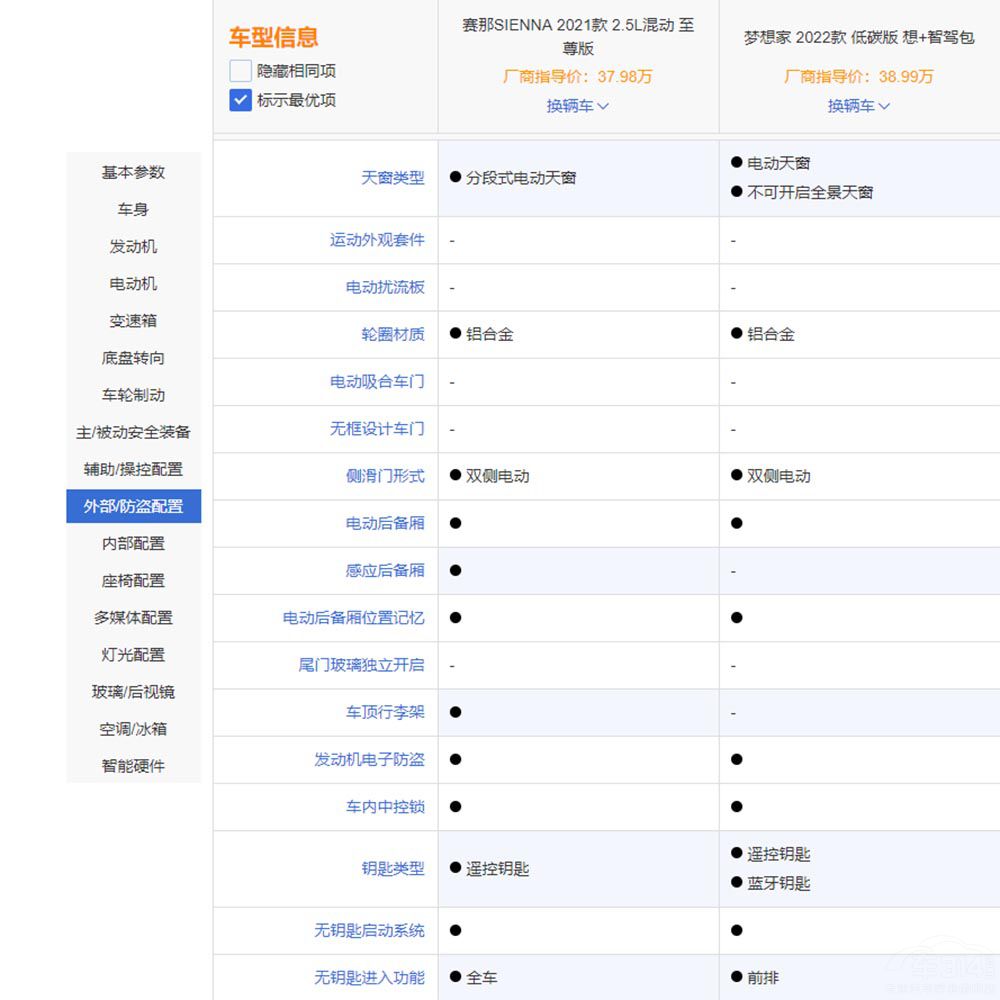Select the 多媒体配置 category
This screenshot has height=1000, width=1000.
(x=133, y=617)
